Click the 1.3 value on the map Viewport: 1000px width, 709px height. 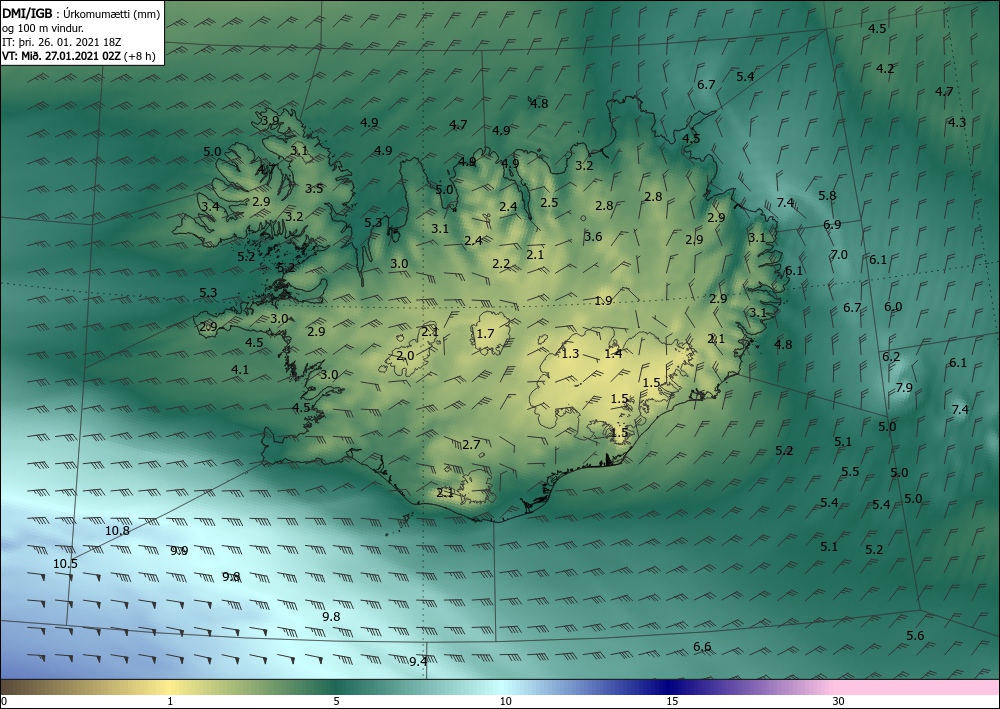pos(570,354)
